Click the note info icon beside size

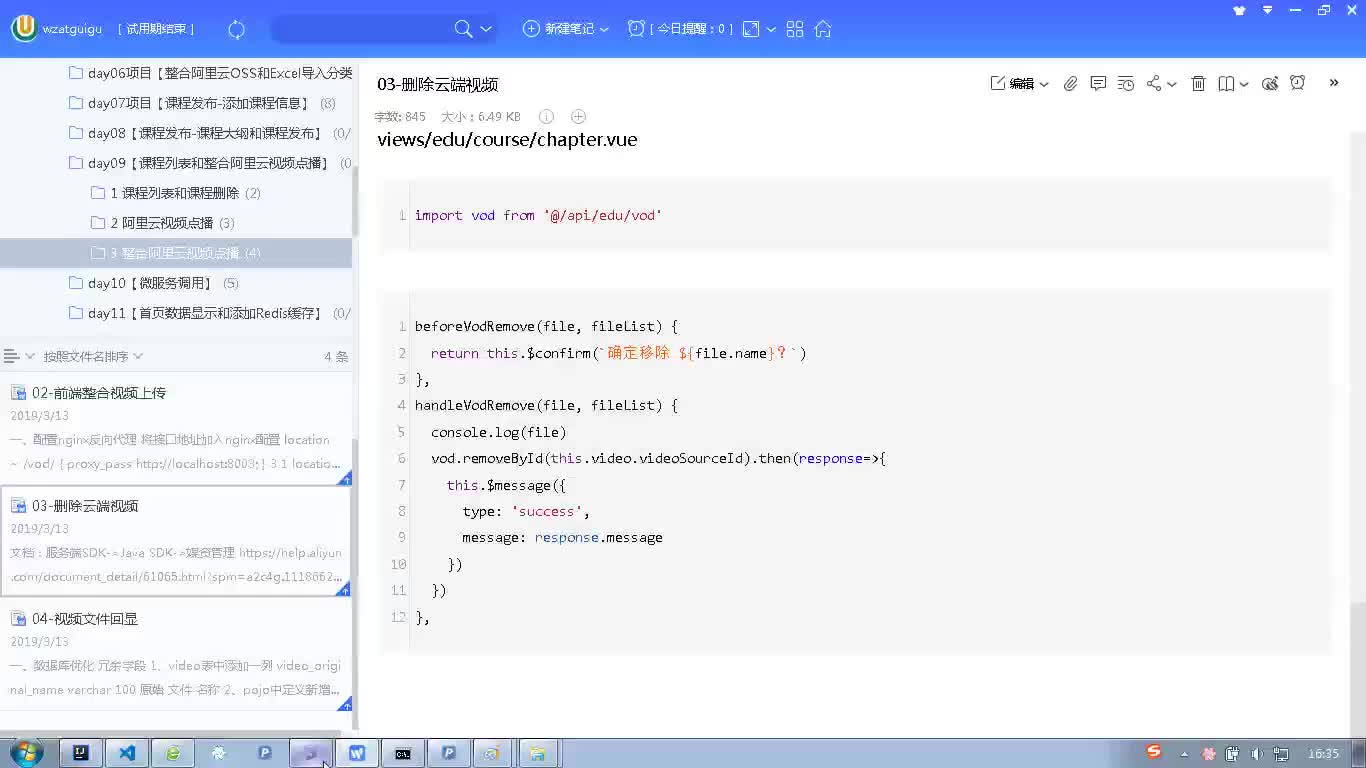pos(546,117)
